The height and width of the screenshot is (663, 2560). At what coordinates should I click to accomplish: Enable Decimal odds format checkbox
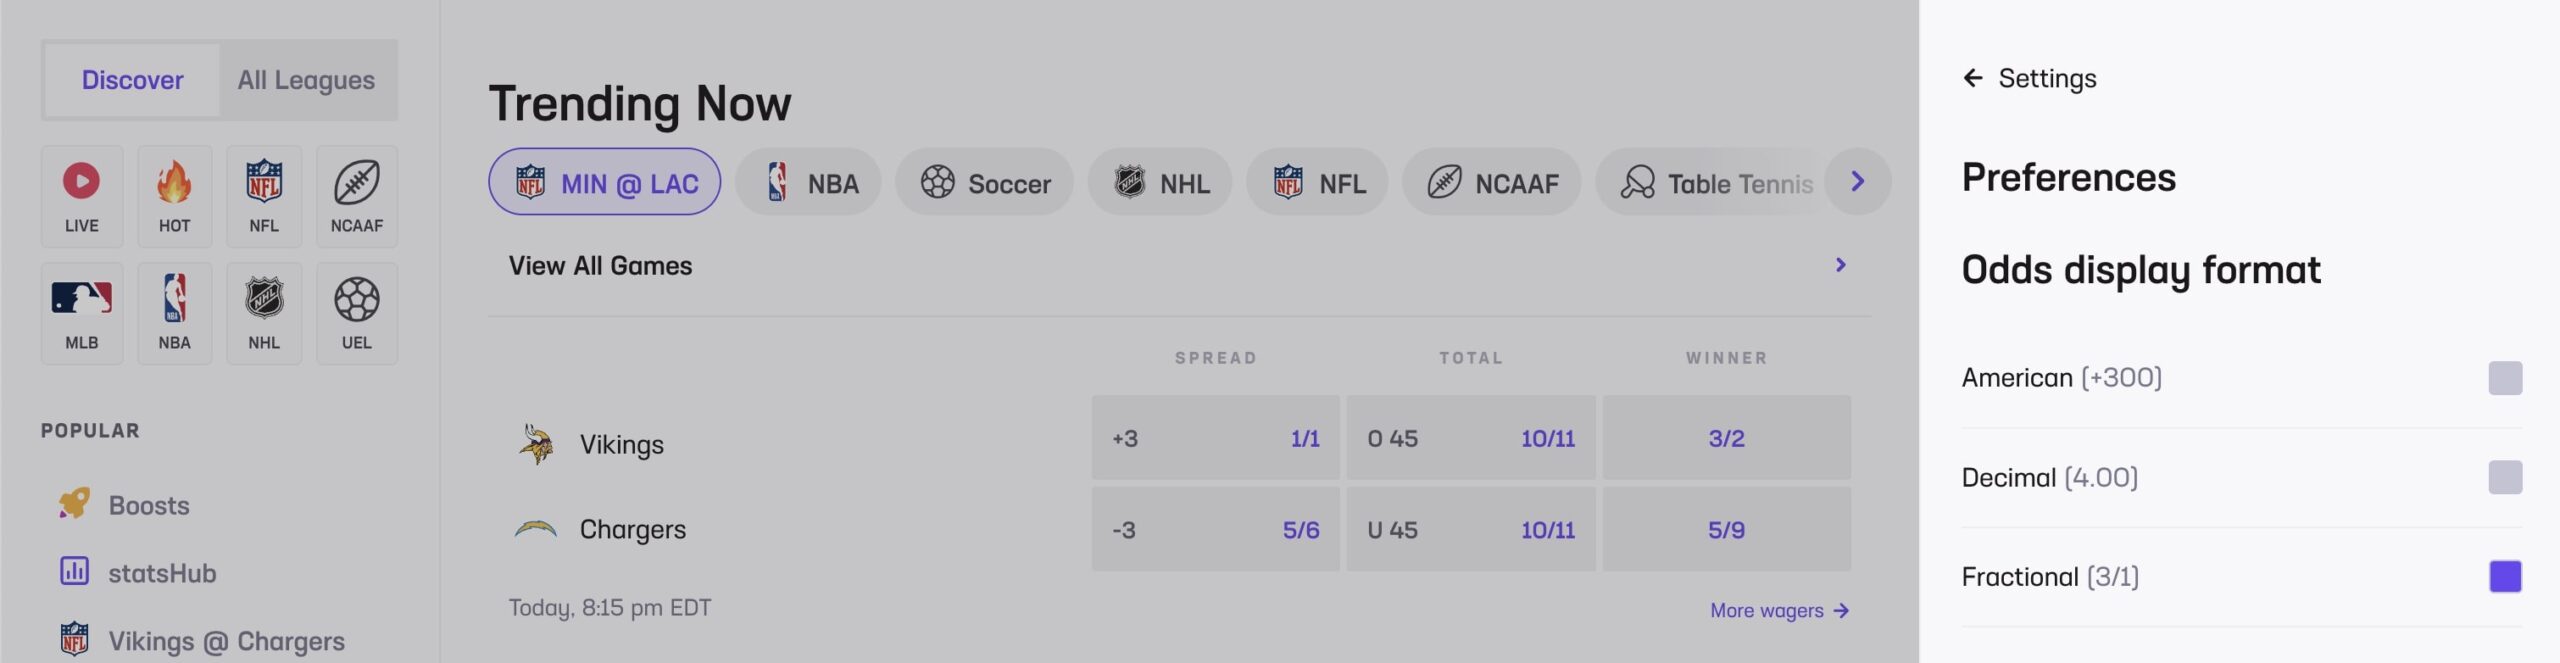[2504, 477]
